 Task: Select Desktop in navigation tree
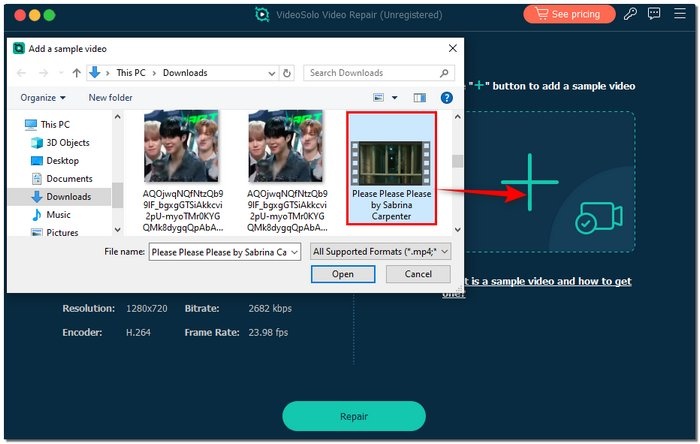[62, 161]
